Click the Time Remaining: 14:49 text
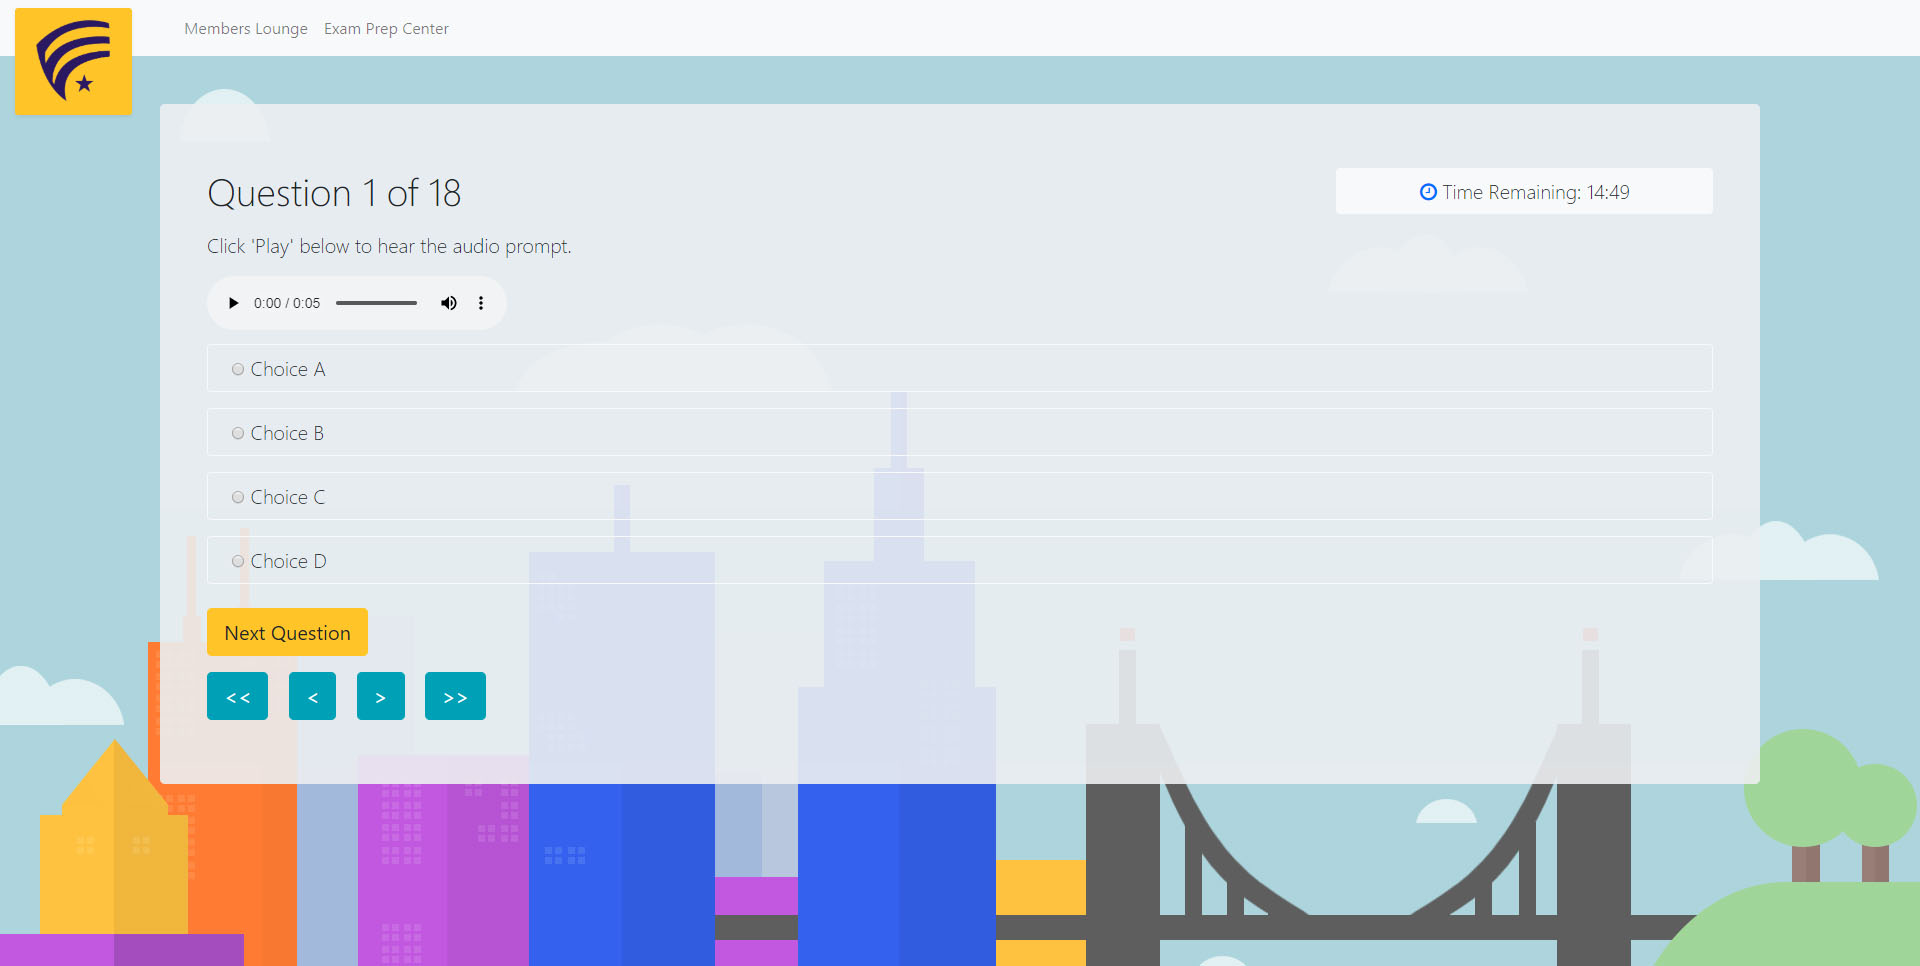This screenshot has height=966, width=1920. [1536, 192]
